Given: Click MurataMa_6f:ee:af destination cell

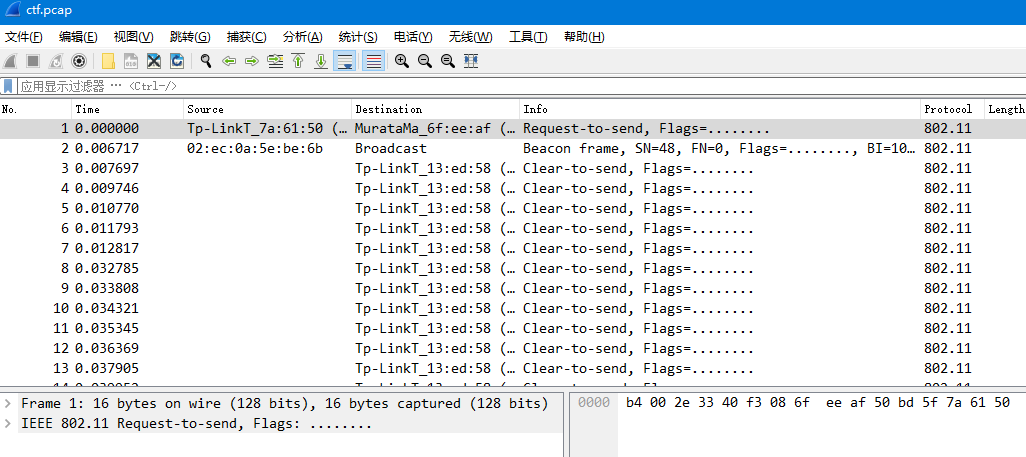Looking at the screenshot, I should coord(436,128).
